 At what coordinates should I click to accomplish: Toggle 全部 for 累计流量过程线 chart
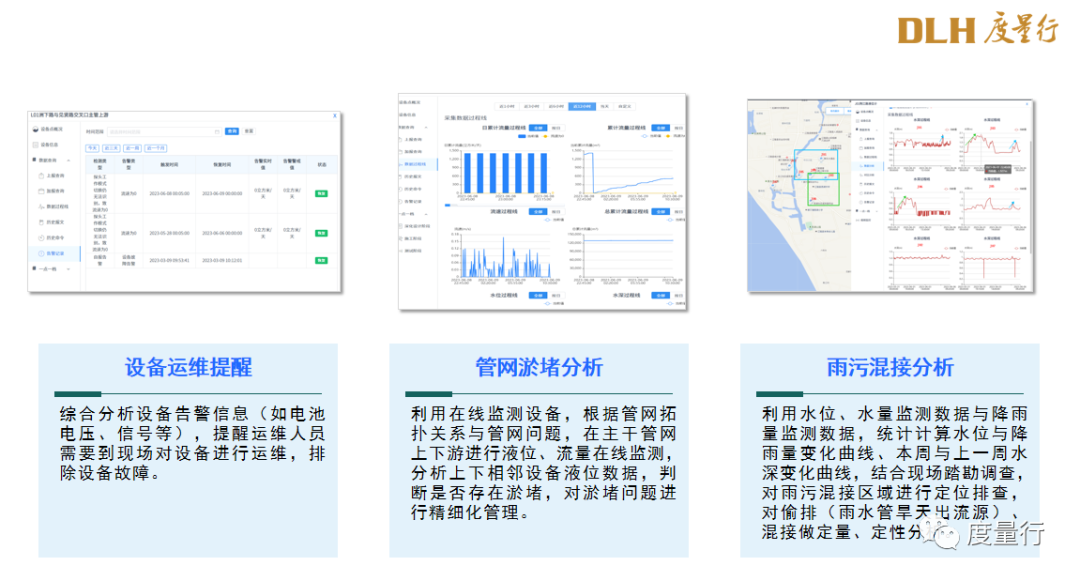(661, 128)
